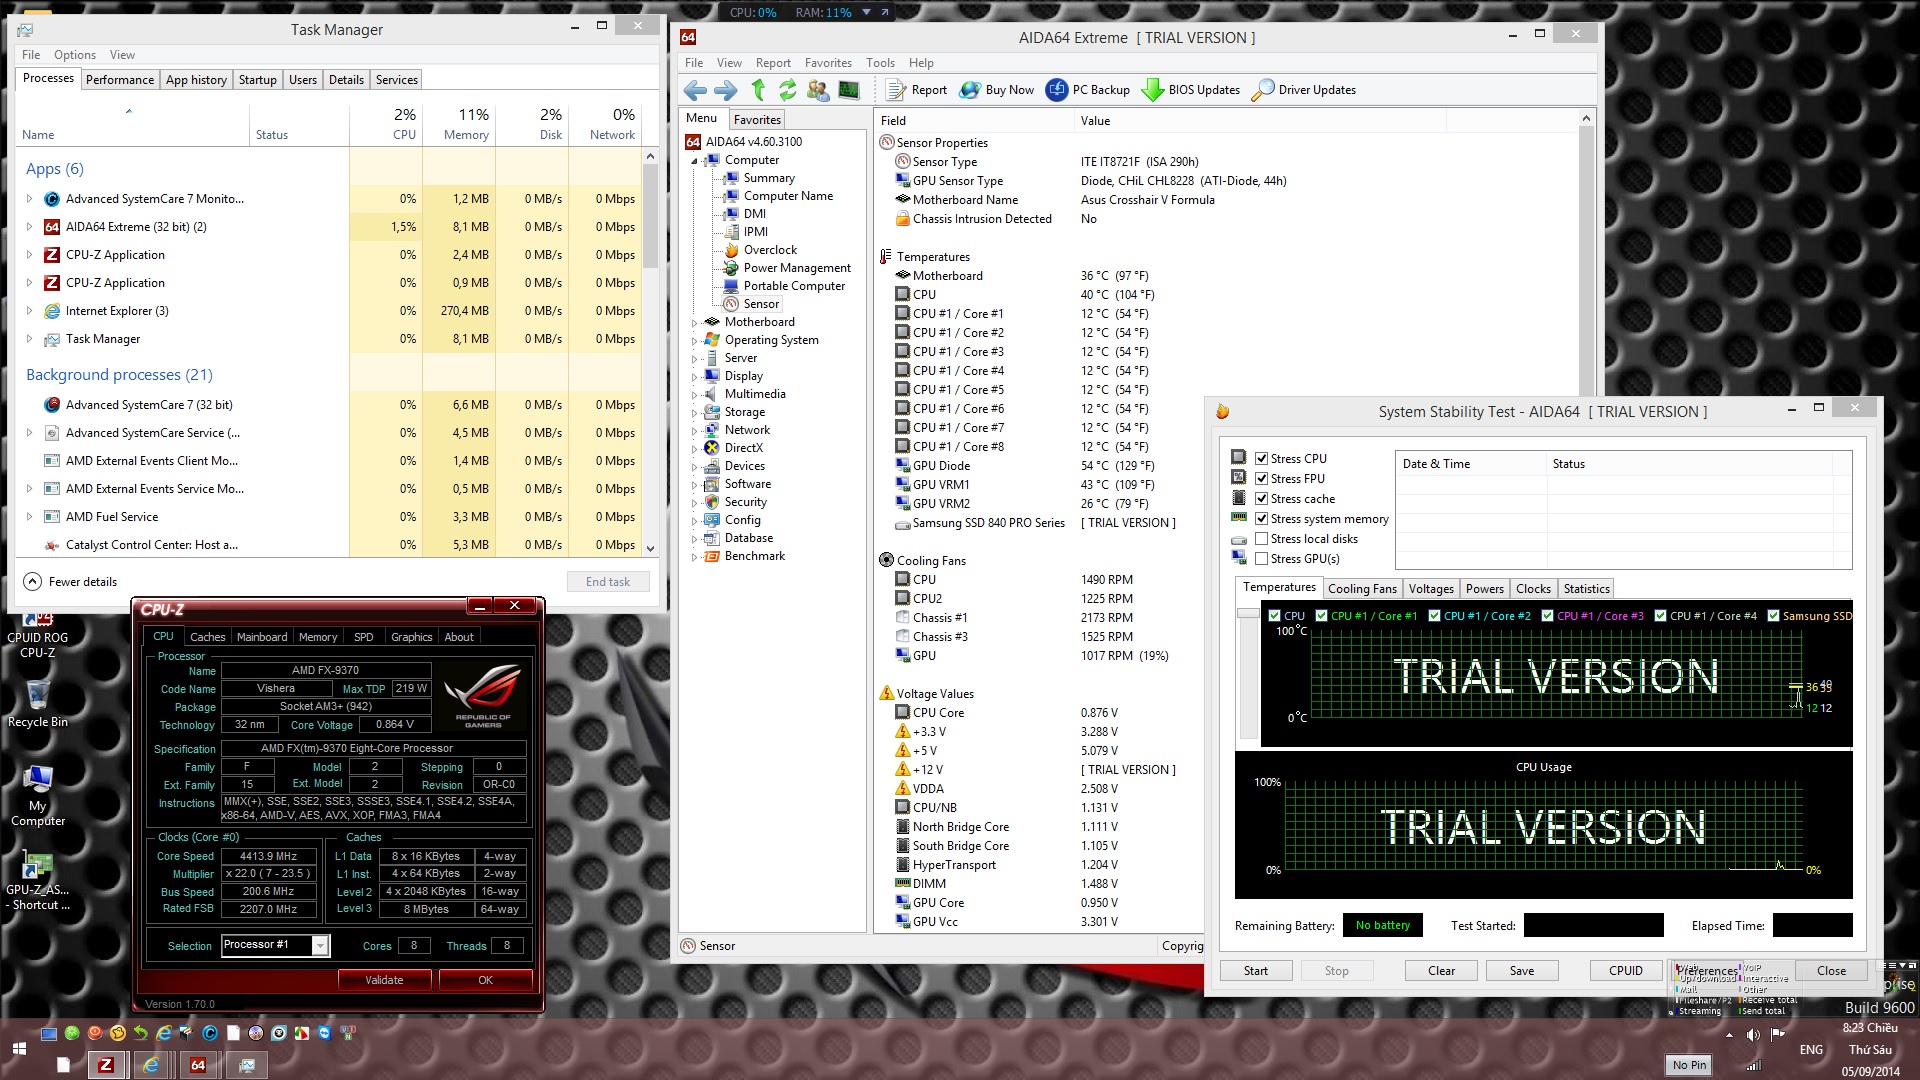The width and height of the screenshot is (1920, 1080).
Task: Click Save button in stability test
Action: click(1522, 971)
